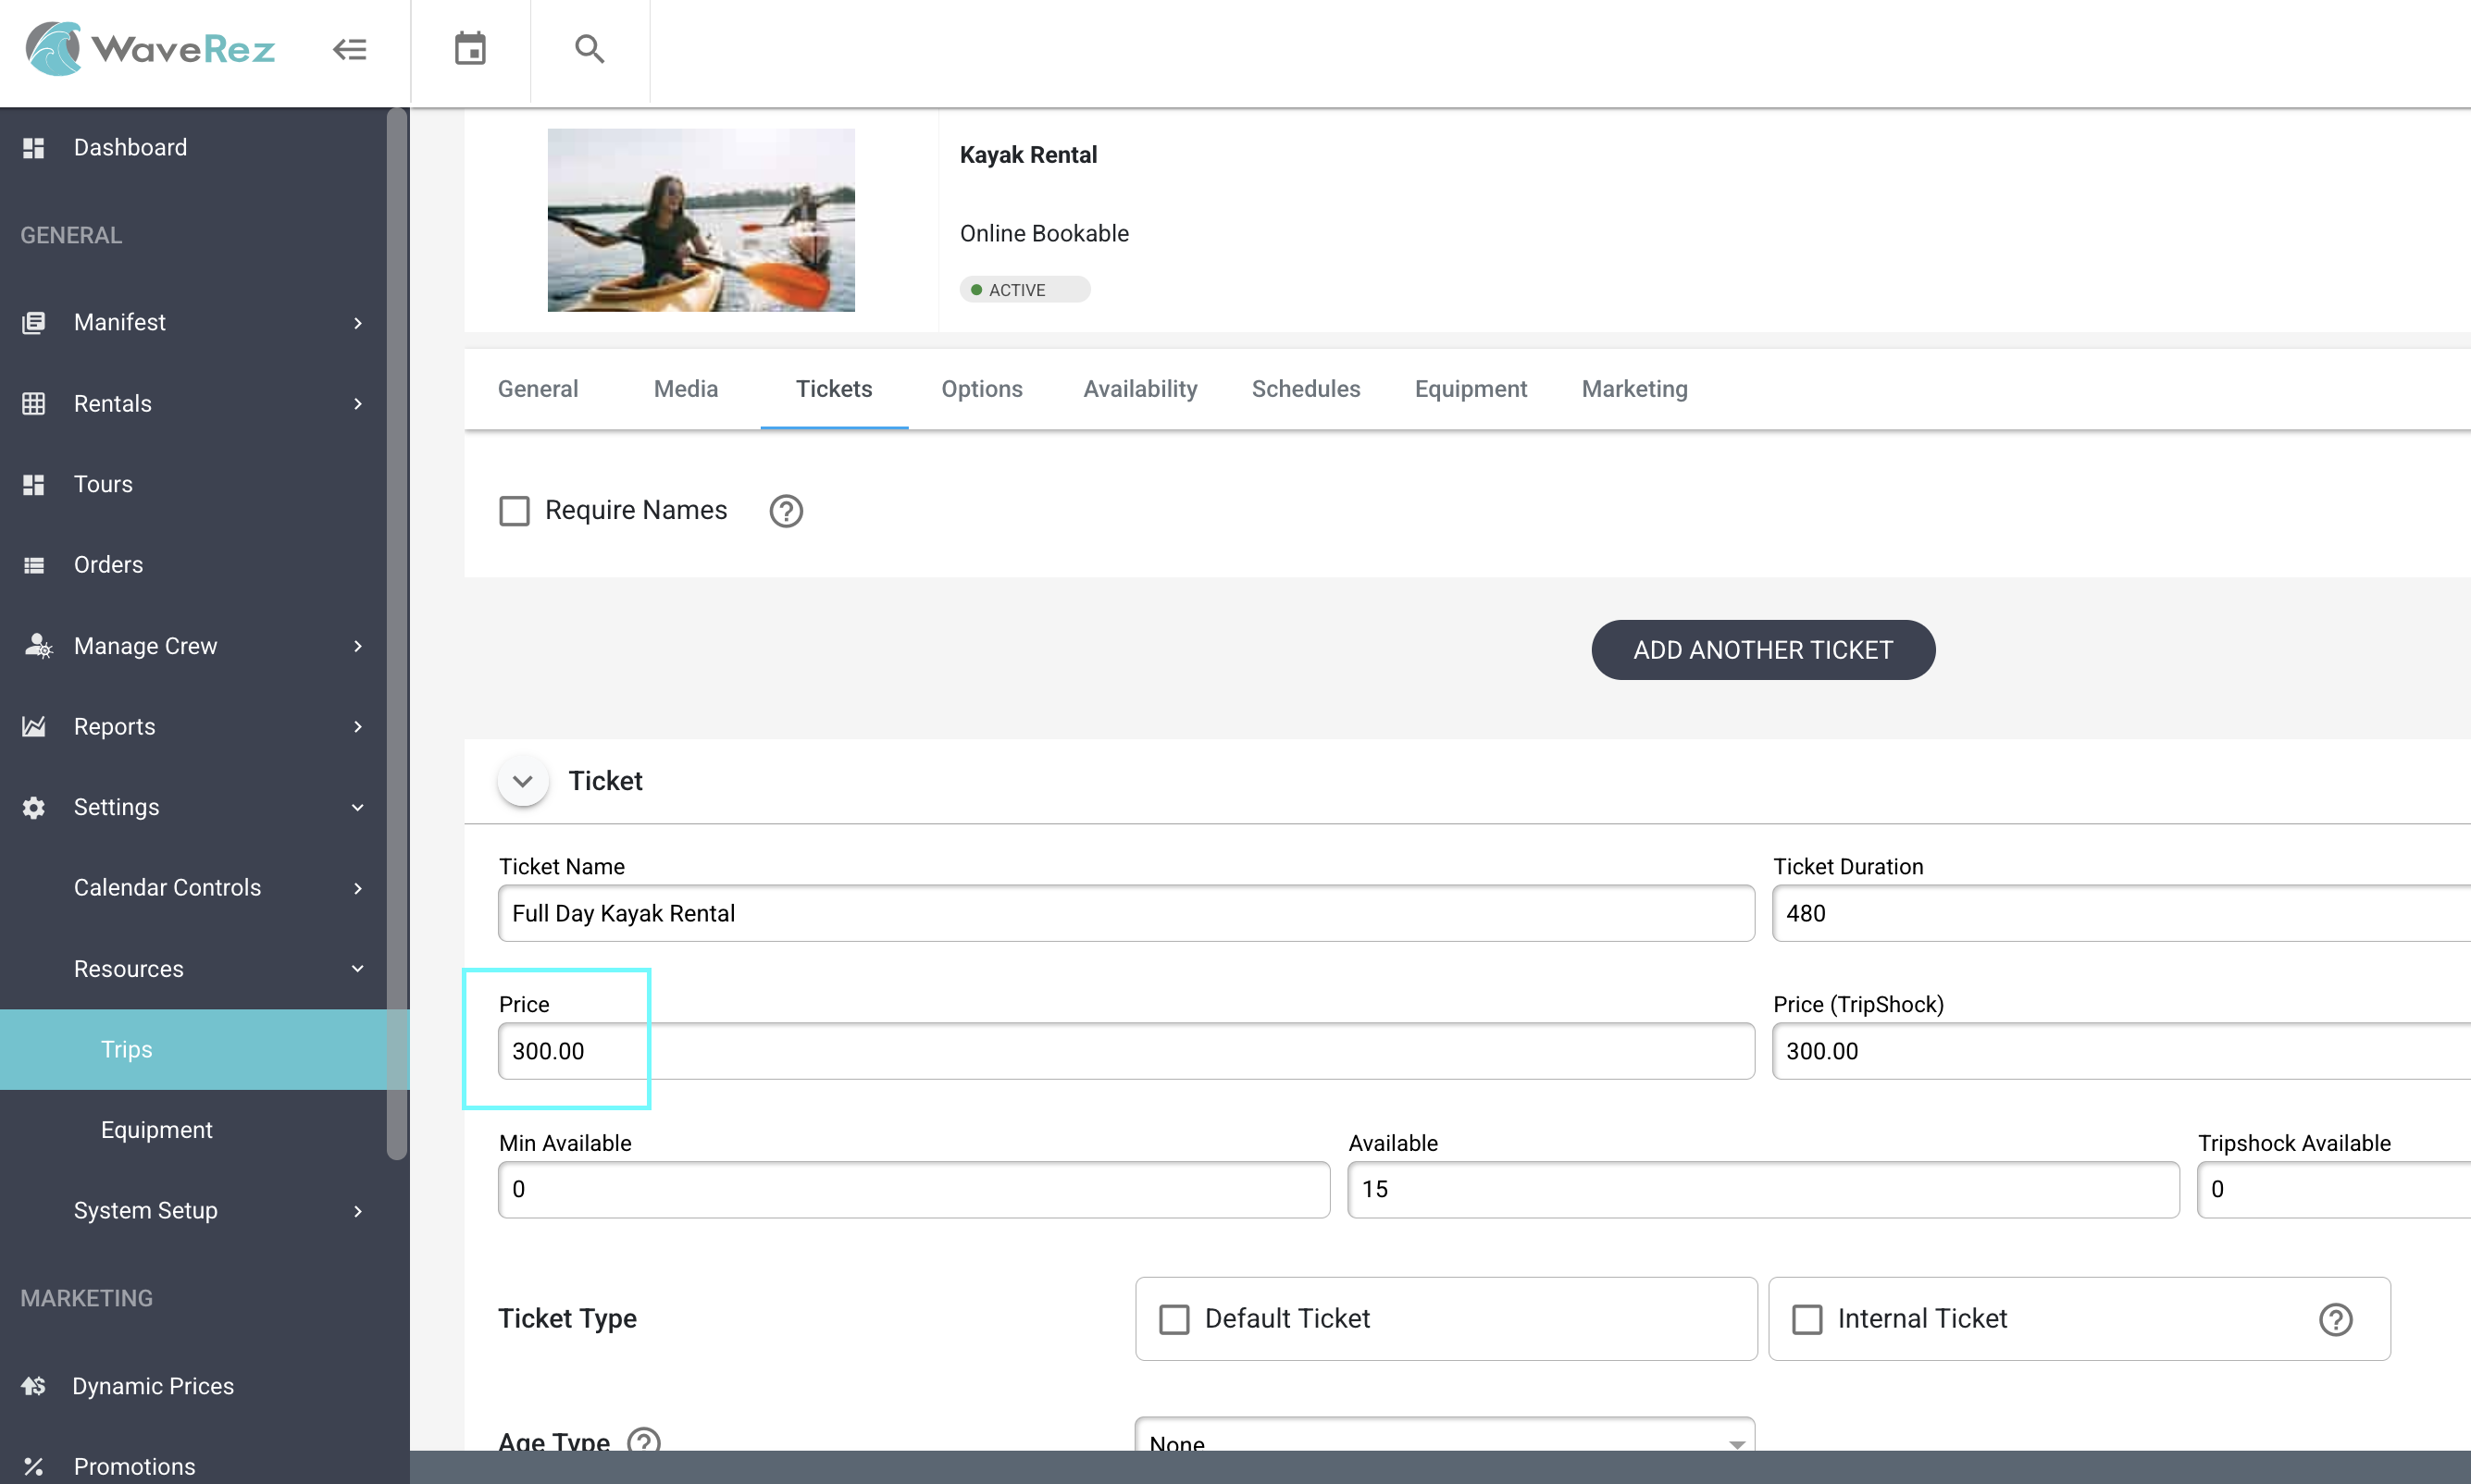
Task: Click the Reports chart icon
Action: [x=34, y=726]
